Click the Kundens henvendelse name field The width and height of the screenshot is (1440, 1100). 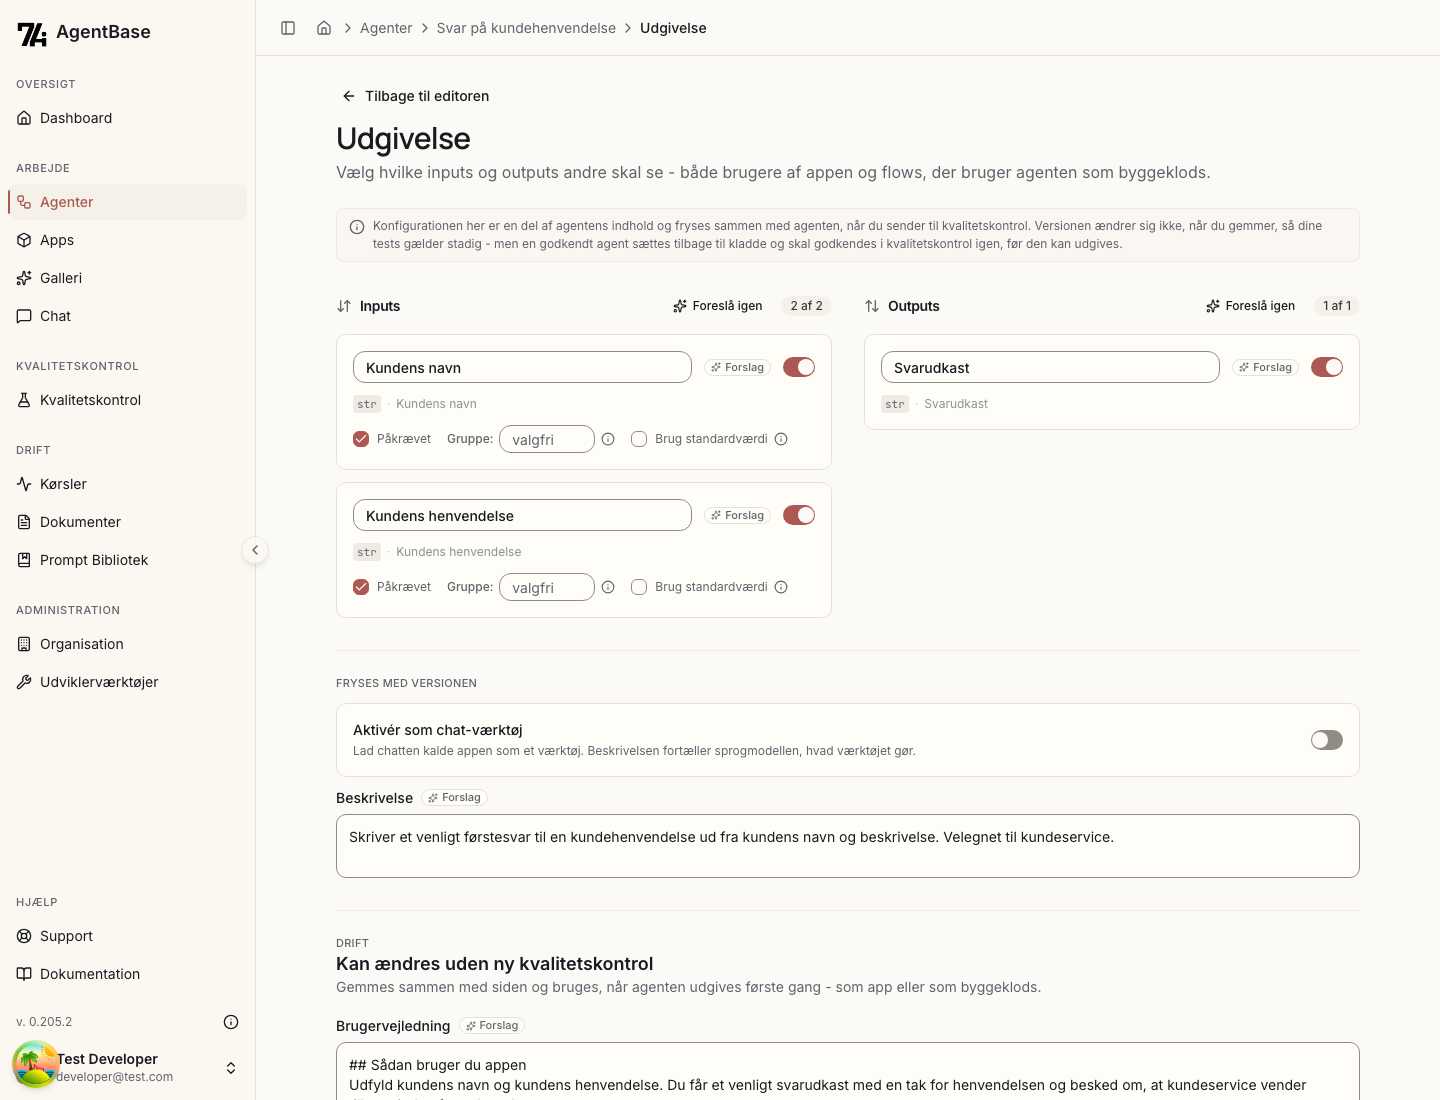click(522, 515)
